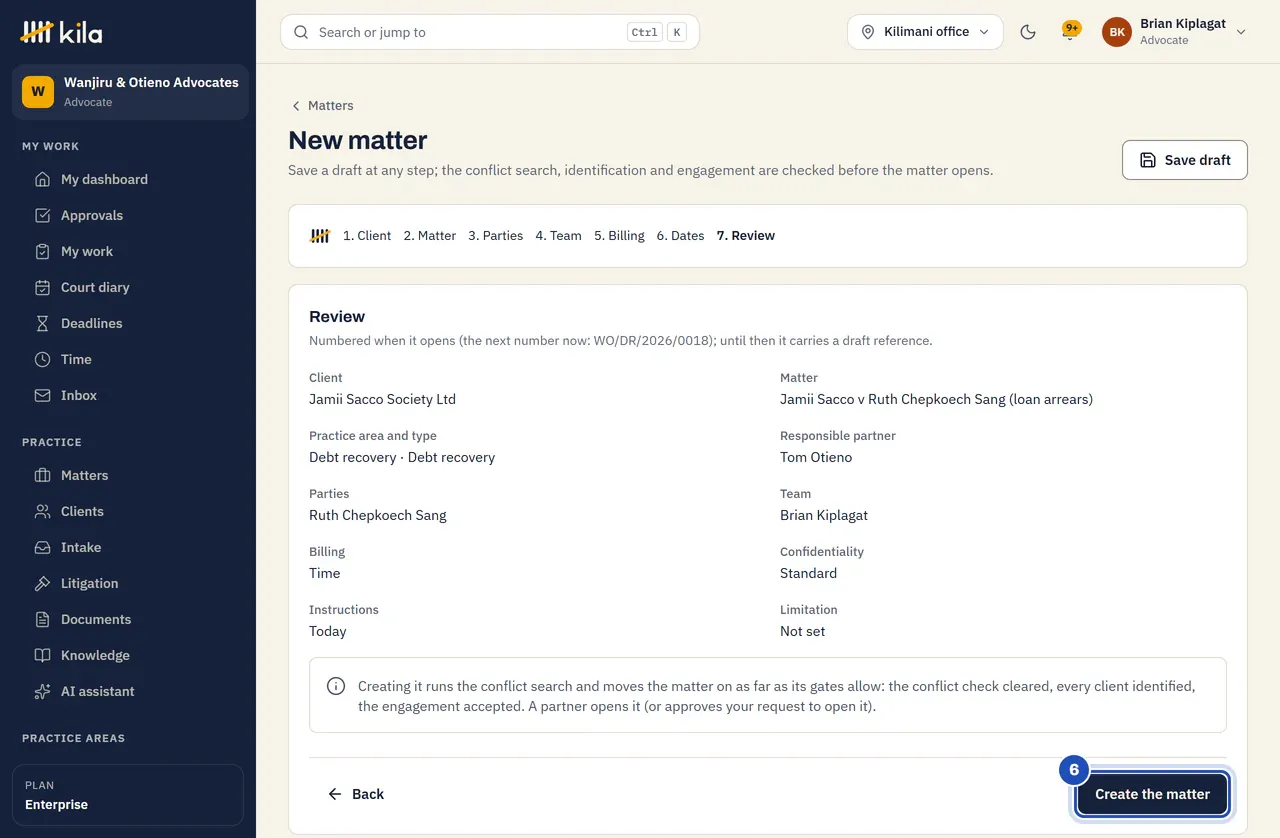Open My dashboard home icon

coord(42,180)
